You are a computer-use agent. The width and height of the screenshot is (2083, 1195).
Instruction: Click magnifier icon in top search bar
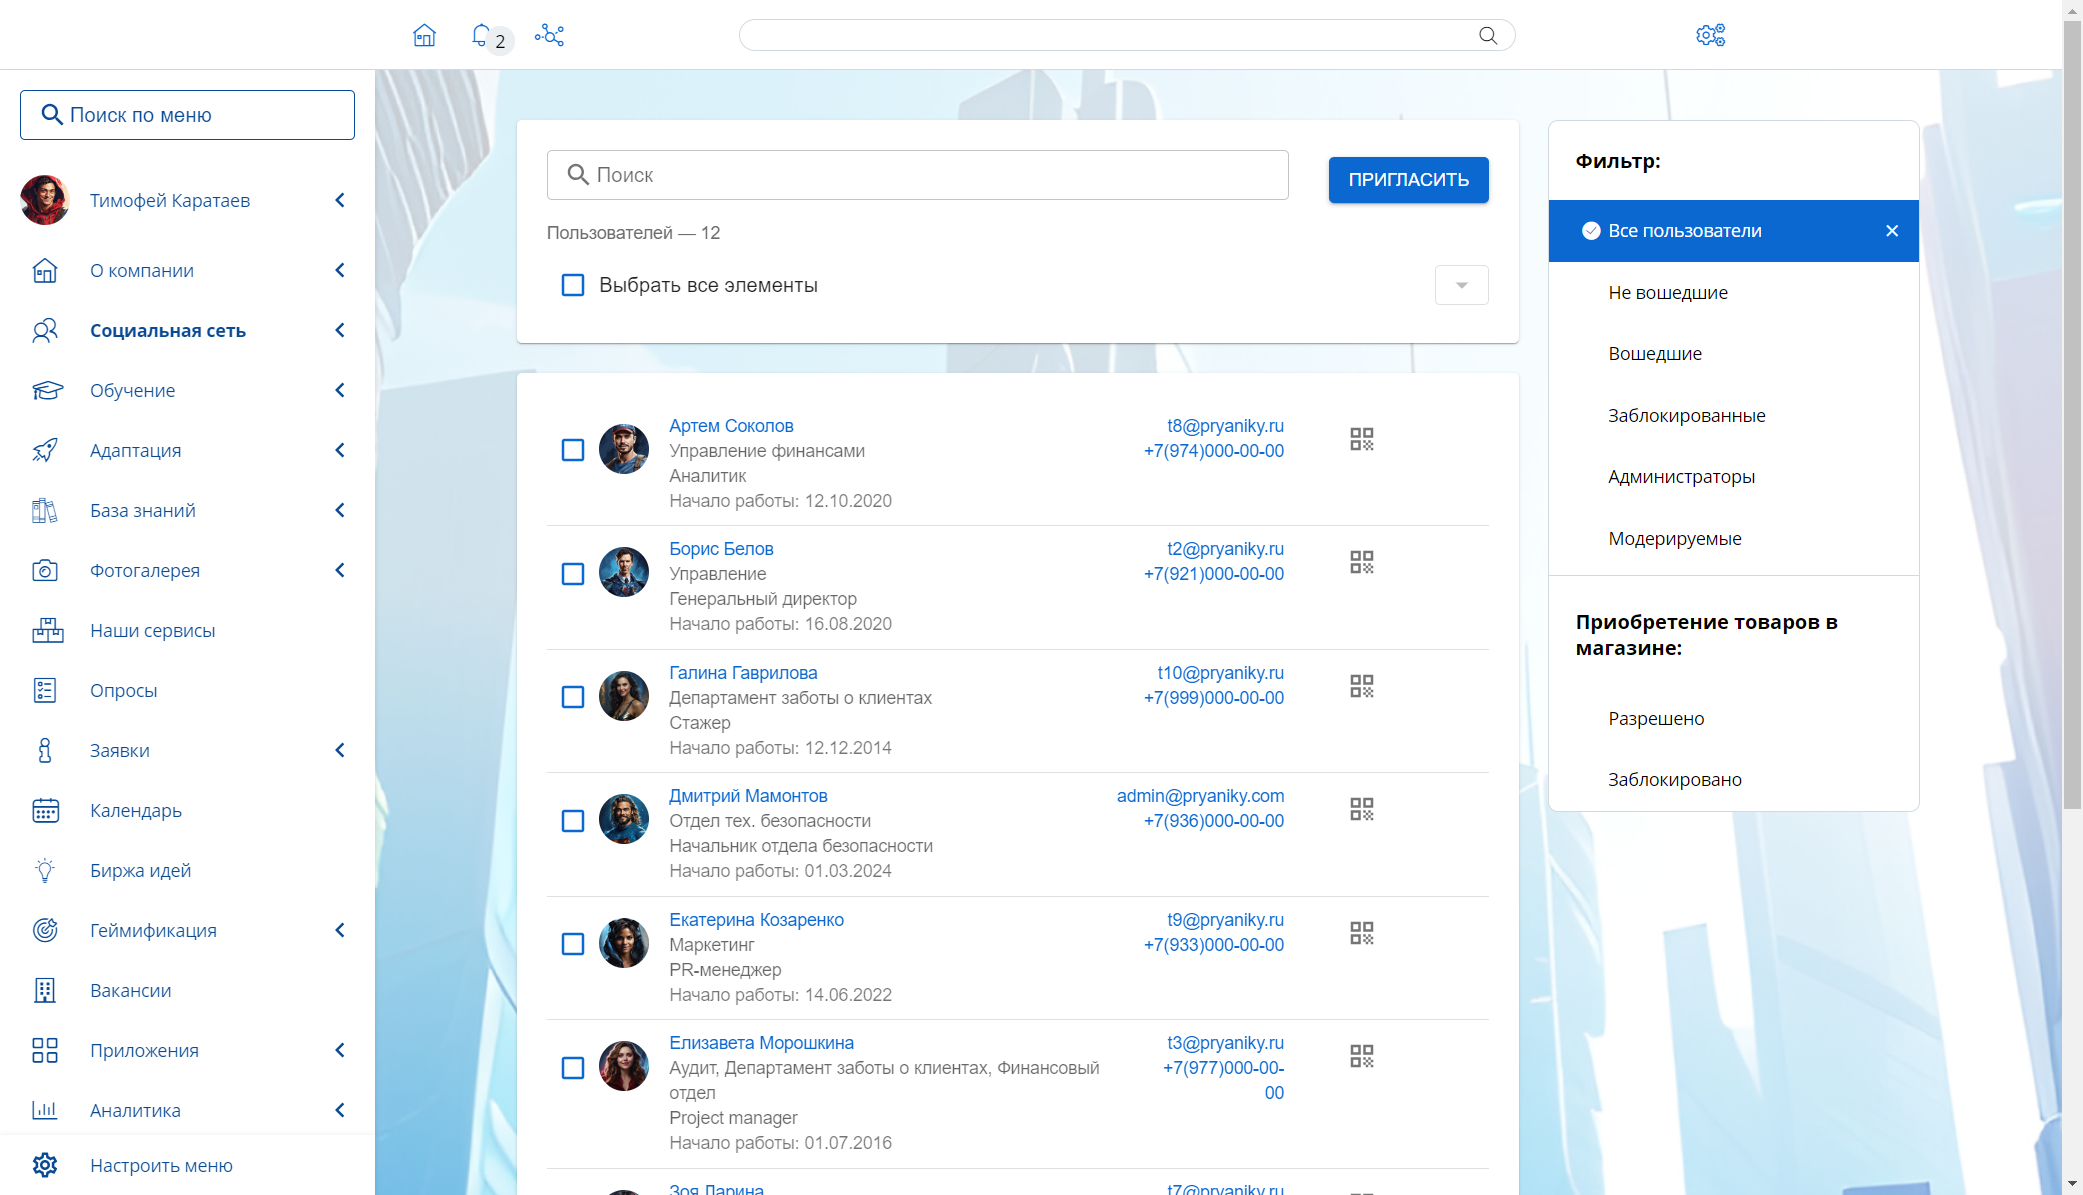(1488, 36)
